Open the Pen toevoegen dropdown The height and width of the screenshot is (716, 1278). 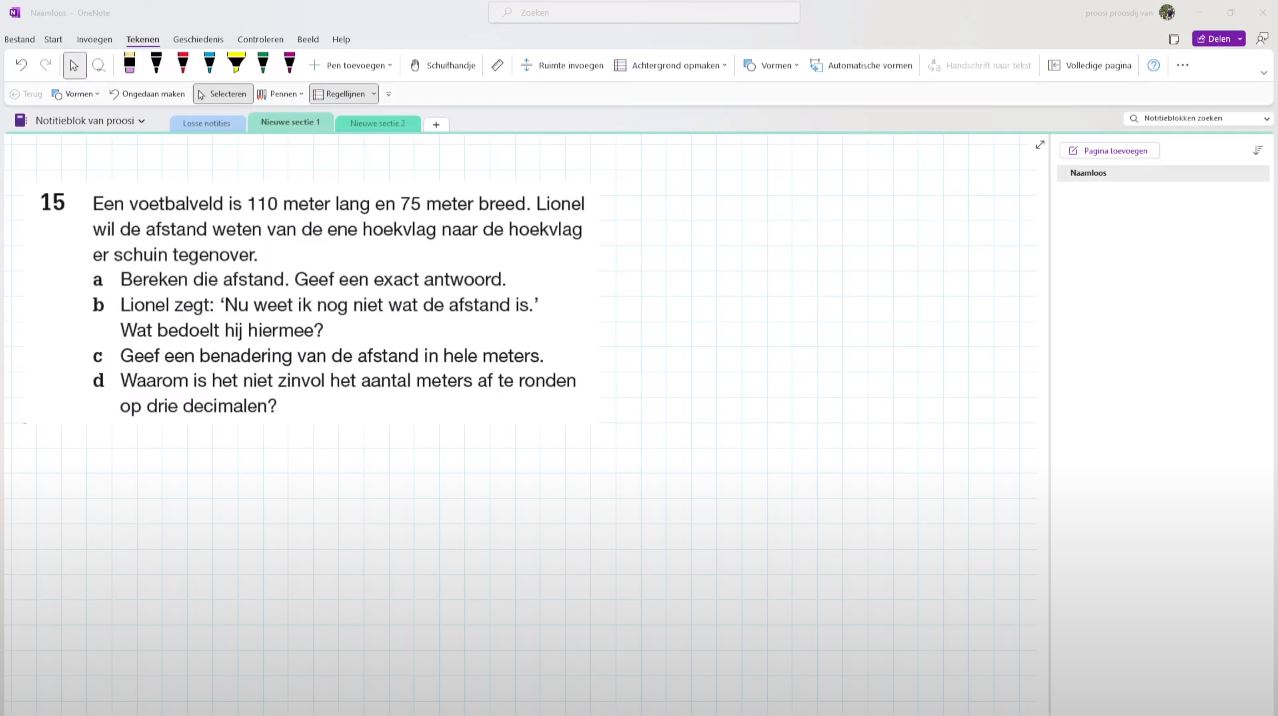350,66
